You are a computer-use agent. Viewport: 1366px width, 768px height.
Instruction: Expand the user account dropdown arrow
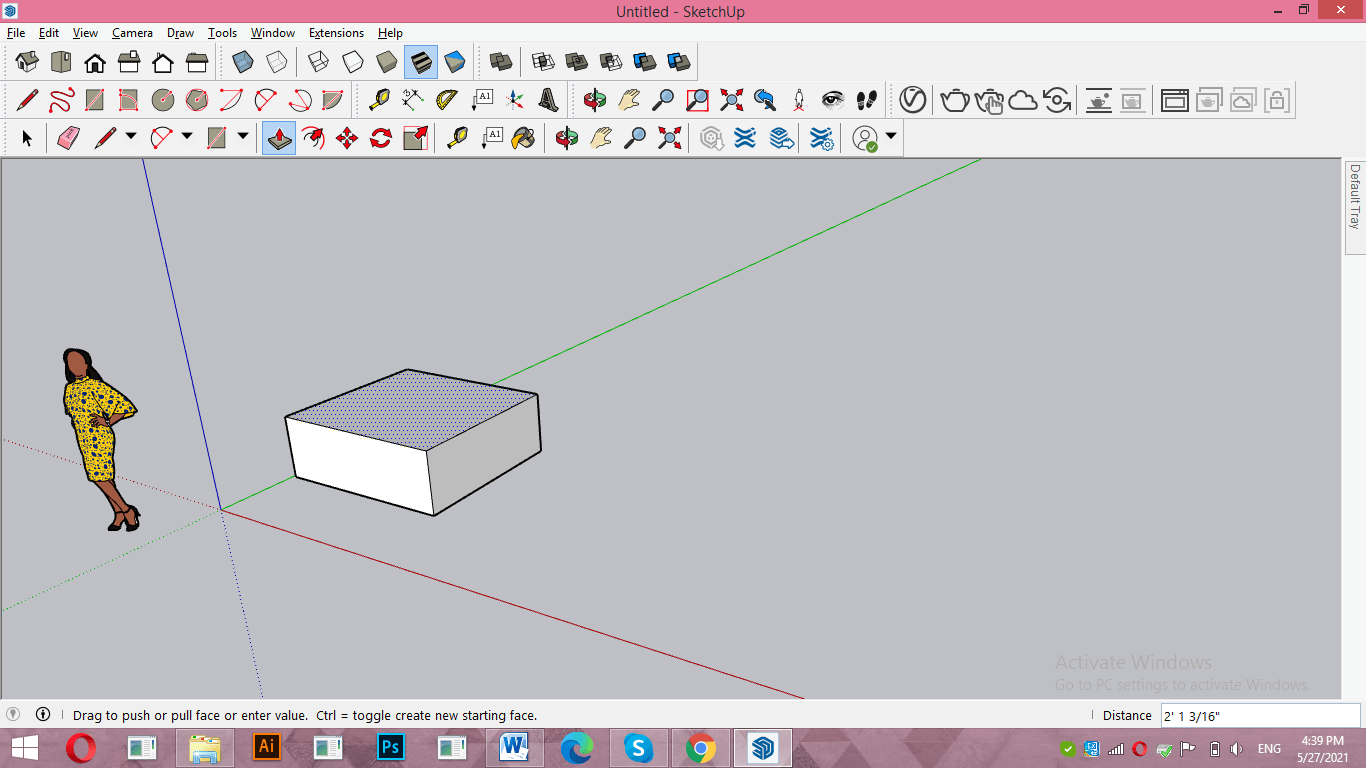point(890,137)
